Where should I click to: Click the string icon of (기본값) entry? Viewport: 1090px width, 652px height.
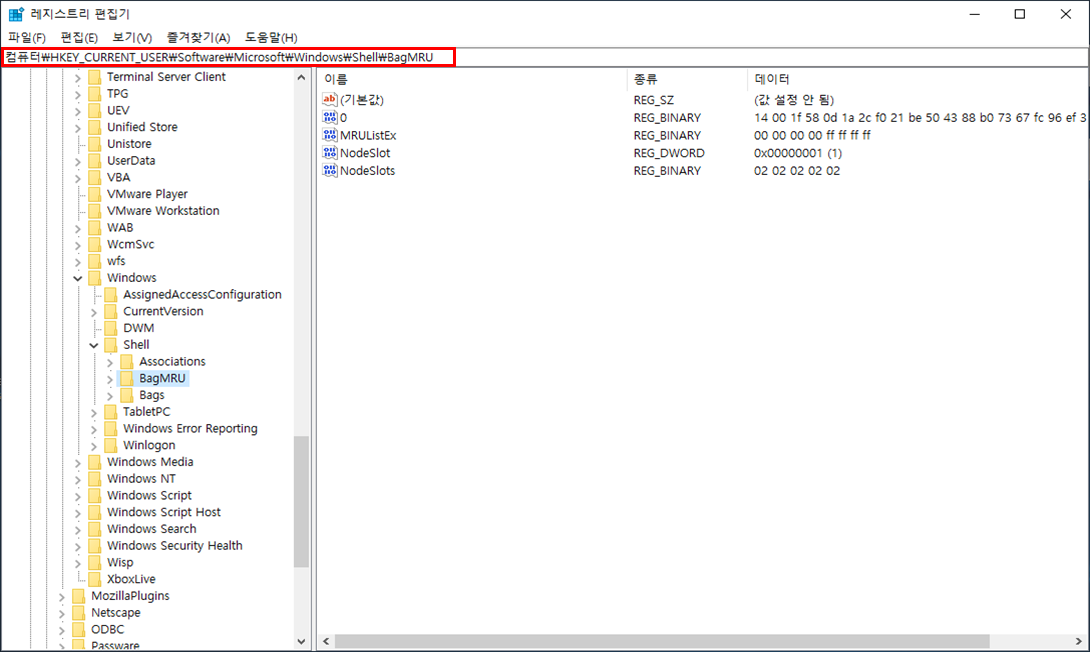330,100
